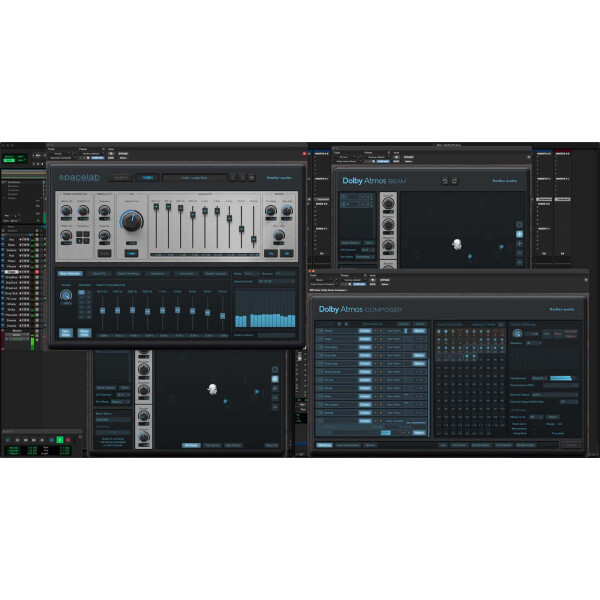Click Reset Objects button in lower Beam
This screenshot has height=600, width=600.
(106, 388)
